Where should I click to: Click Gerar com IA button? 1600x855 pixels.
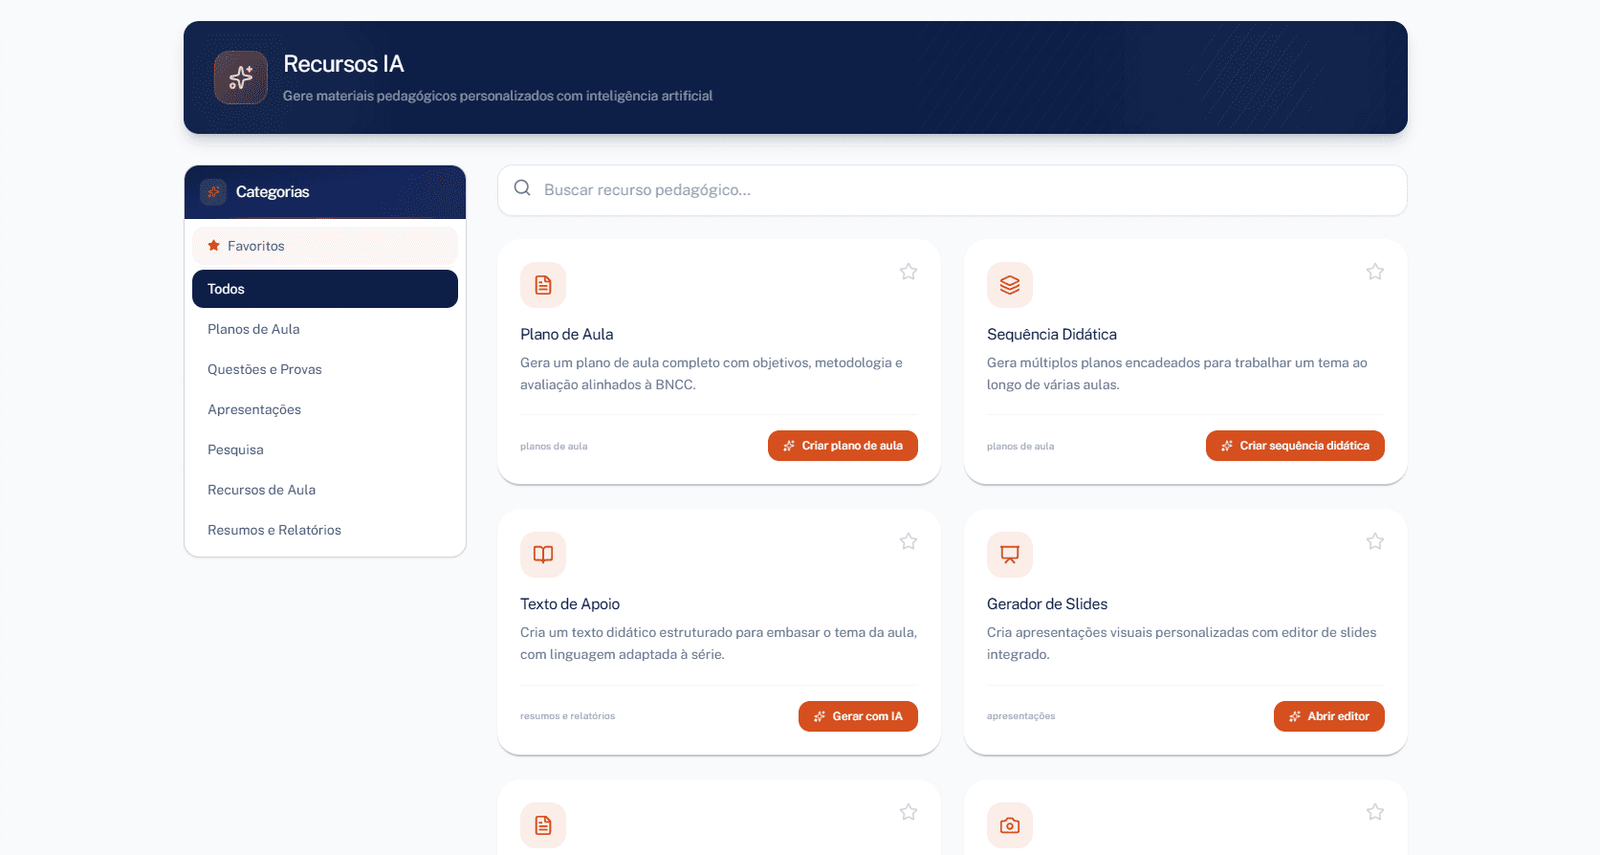click(858, 716)
